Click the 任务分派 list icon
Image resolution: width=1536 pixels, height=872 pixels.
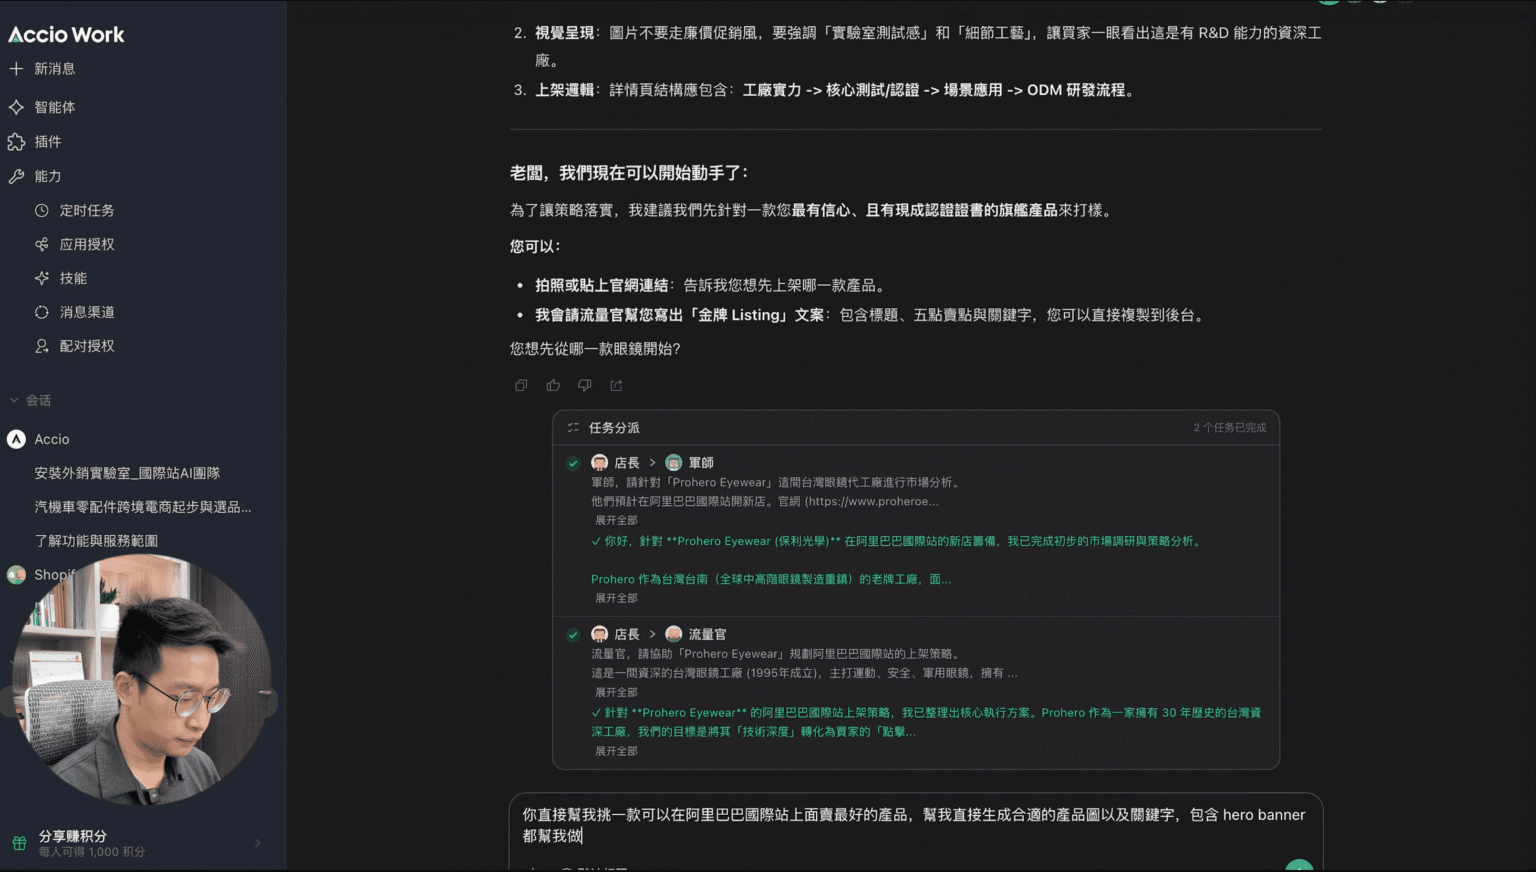coord(573,427)
